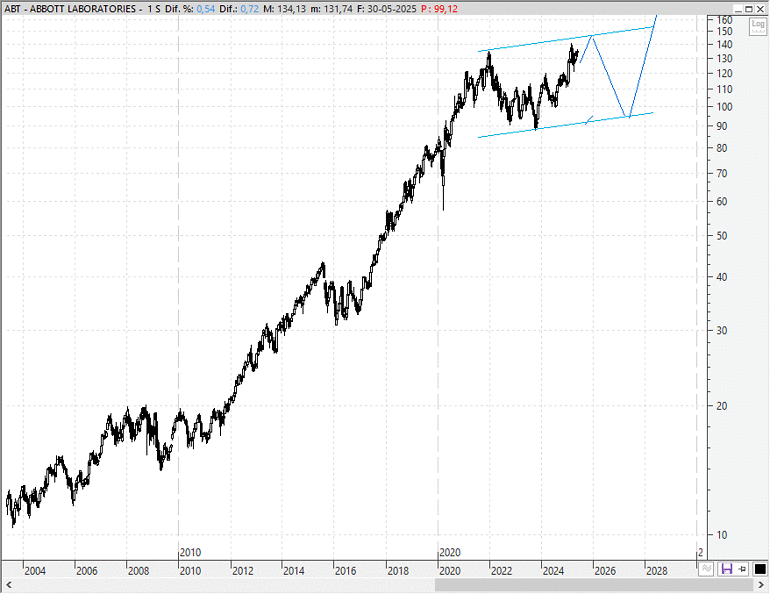Screen dimensions: 770x594
Task: Toggle the Log scale button
Action: [758, 27]
